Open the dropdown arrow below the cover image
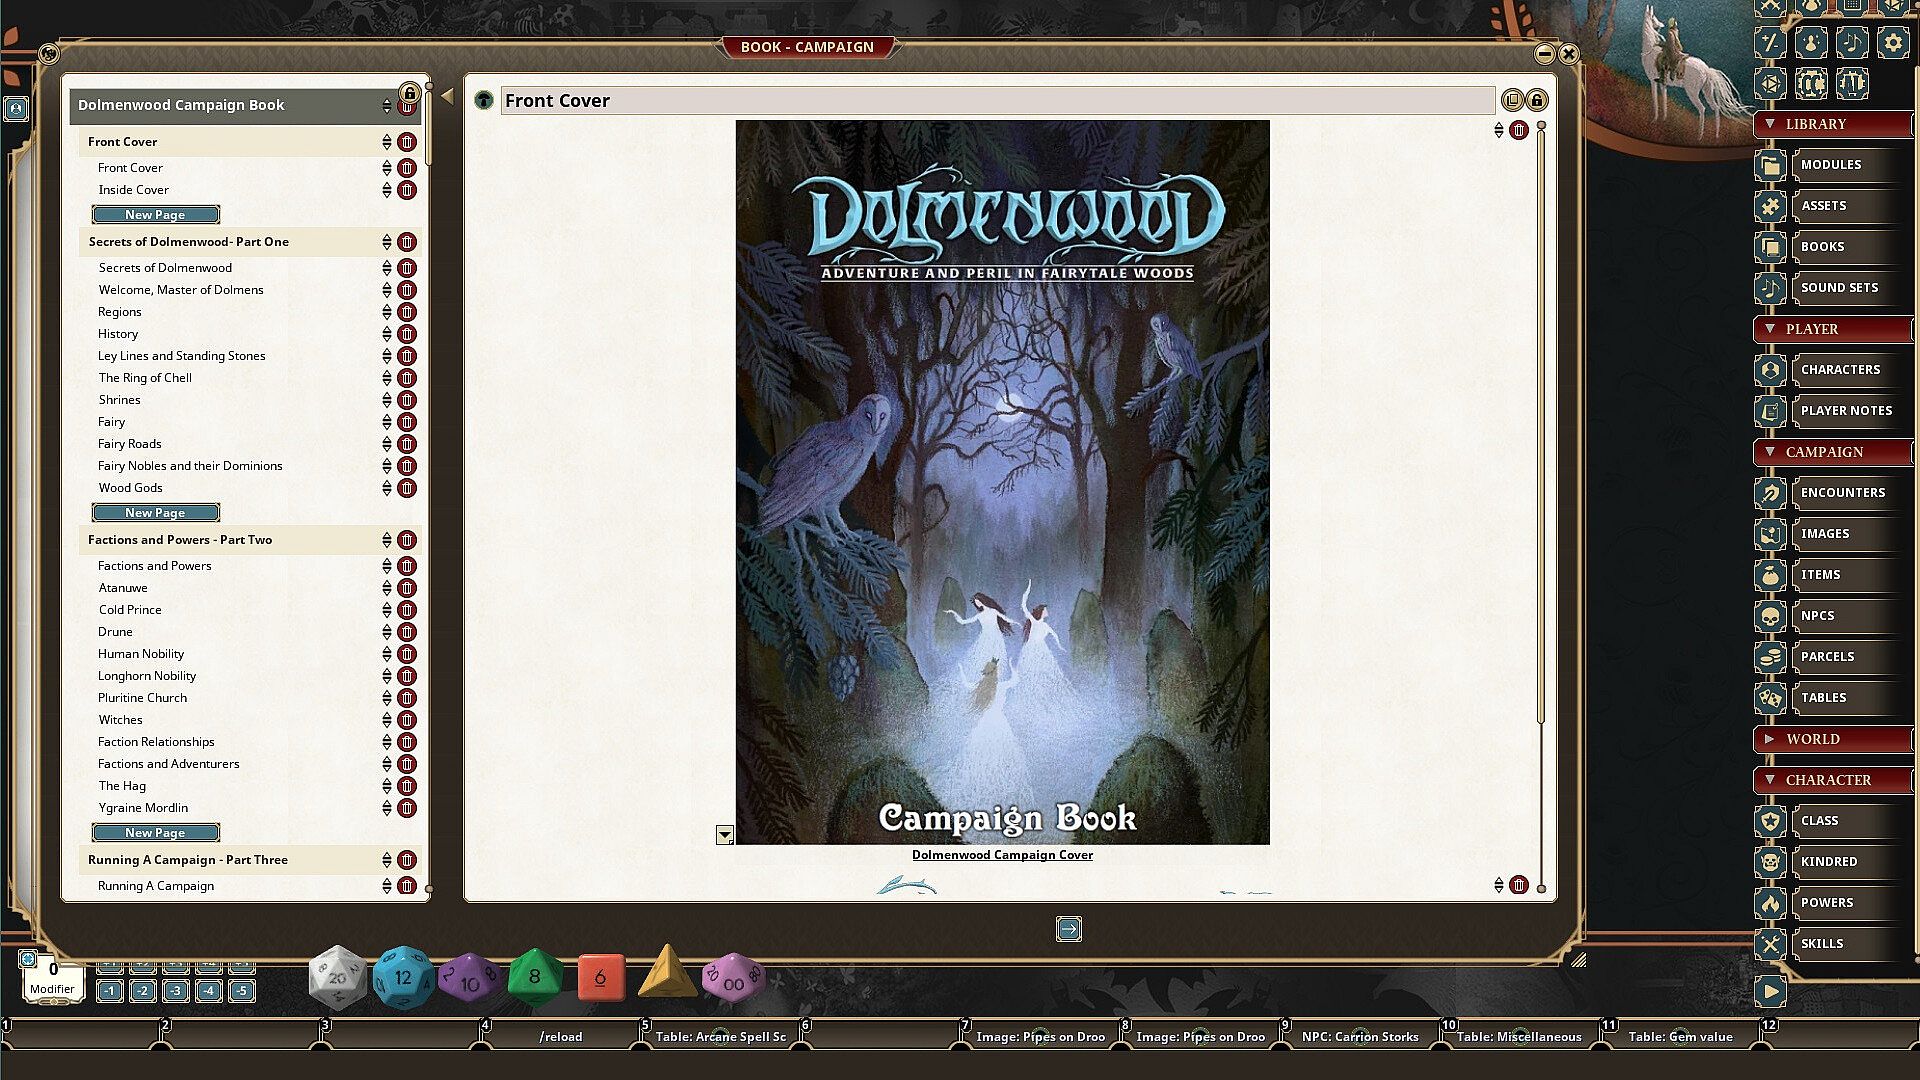Image resolution: width=1920 pixels, height=1080 pixels. [725, 835]
